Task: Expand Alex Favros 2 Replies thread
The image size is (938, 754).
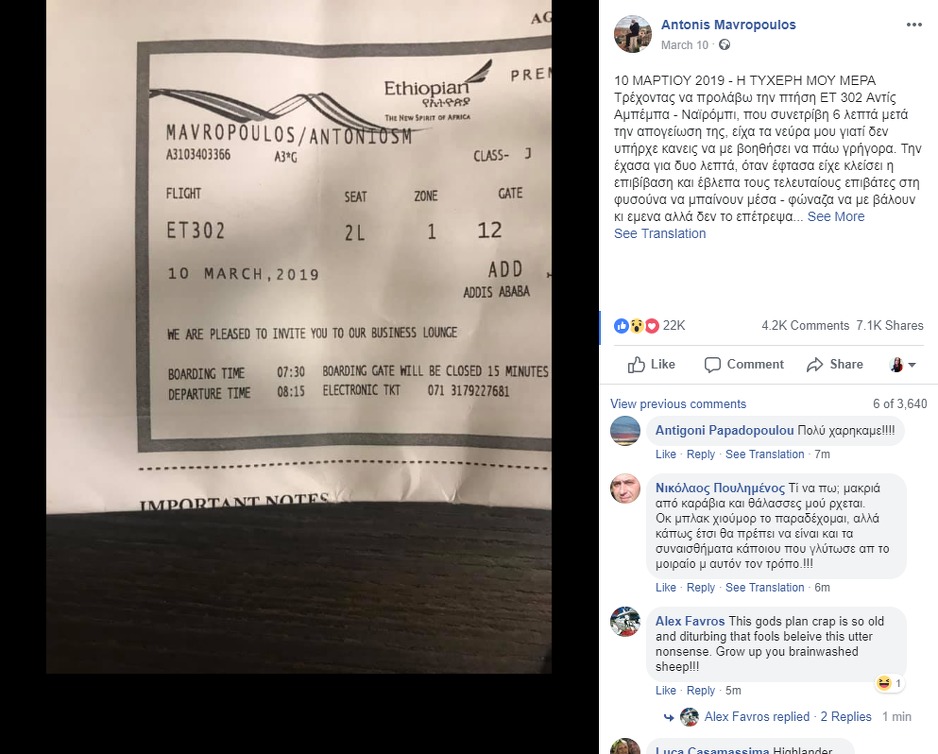Action: point(845,716)
